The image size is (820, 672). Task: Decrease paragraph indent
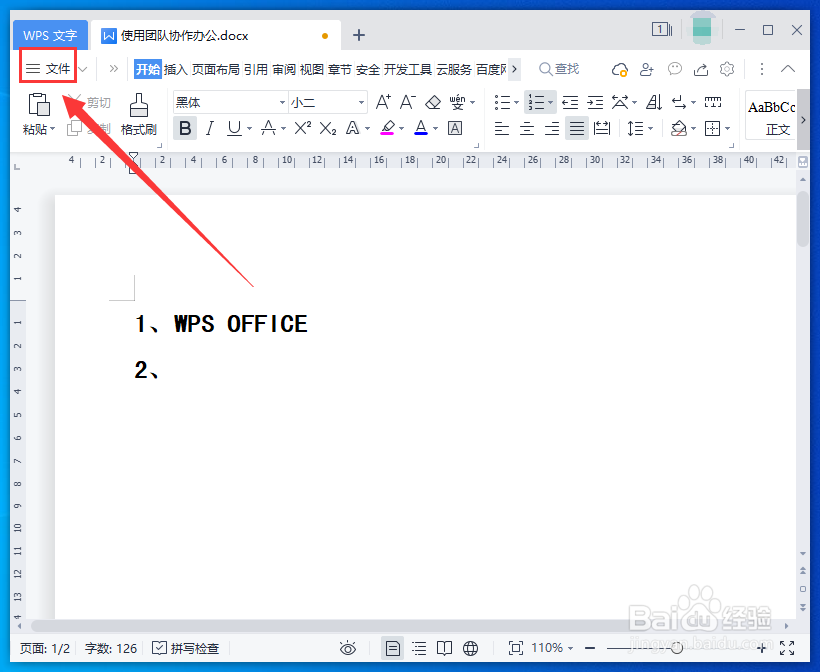pos(570,102)
